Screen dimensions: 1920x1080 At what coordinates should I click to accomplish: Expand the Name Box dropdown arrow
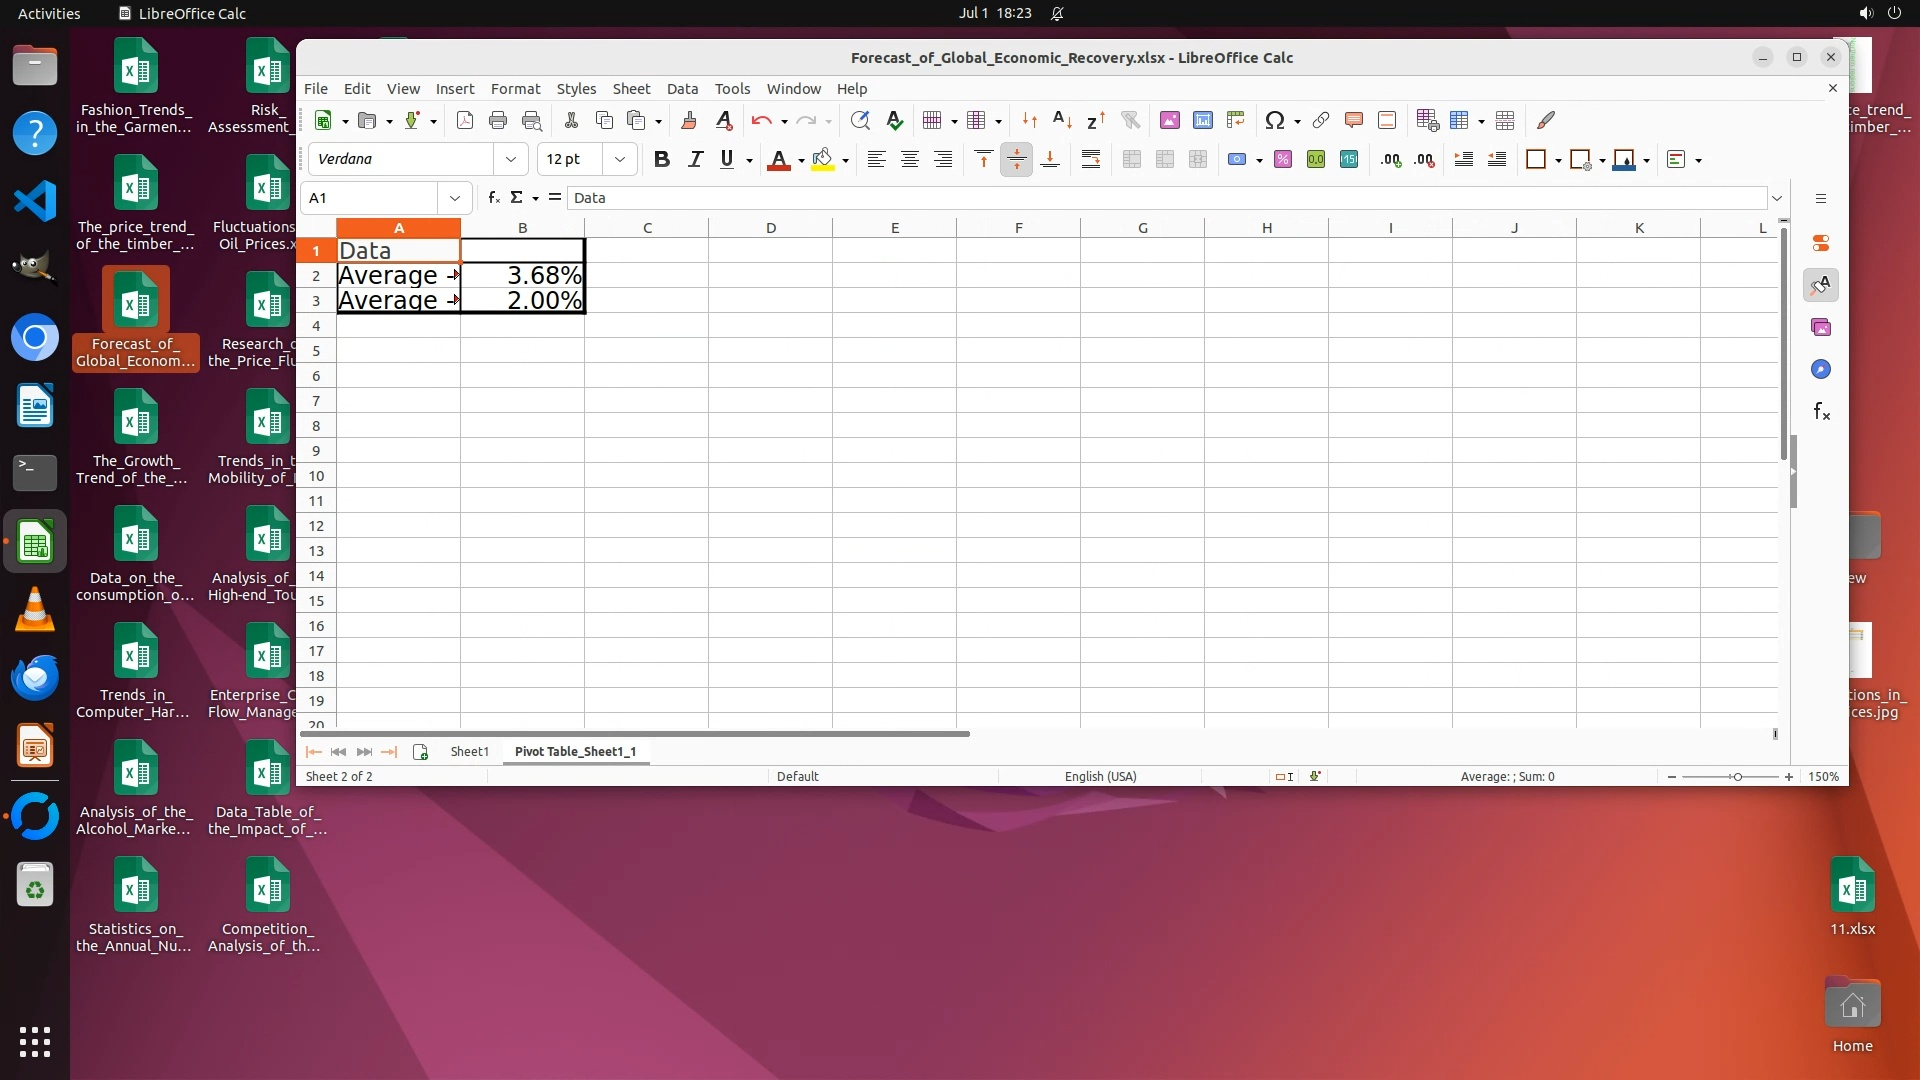[455, 198]
